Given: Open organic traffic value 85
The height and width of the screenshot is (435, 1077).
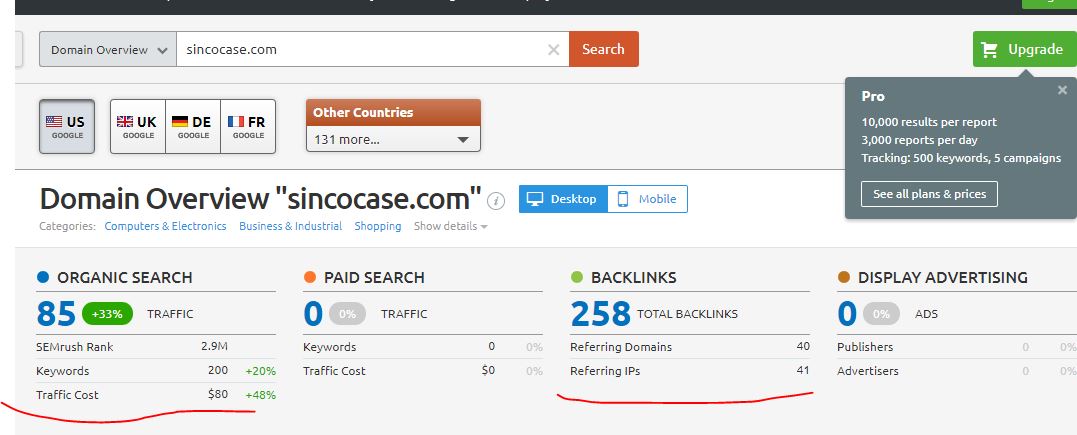Looking at the screenshot, I should 56,314.
